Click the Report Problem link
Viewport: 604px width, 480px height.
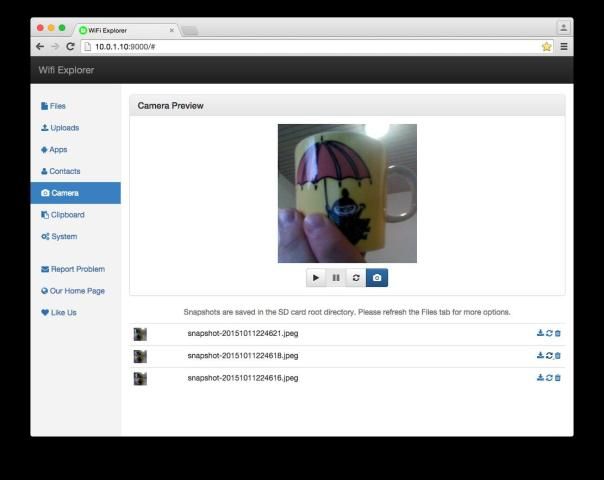coord(77,269)
